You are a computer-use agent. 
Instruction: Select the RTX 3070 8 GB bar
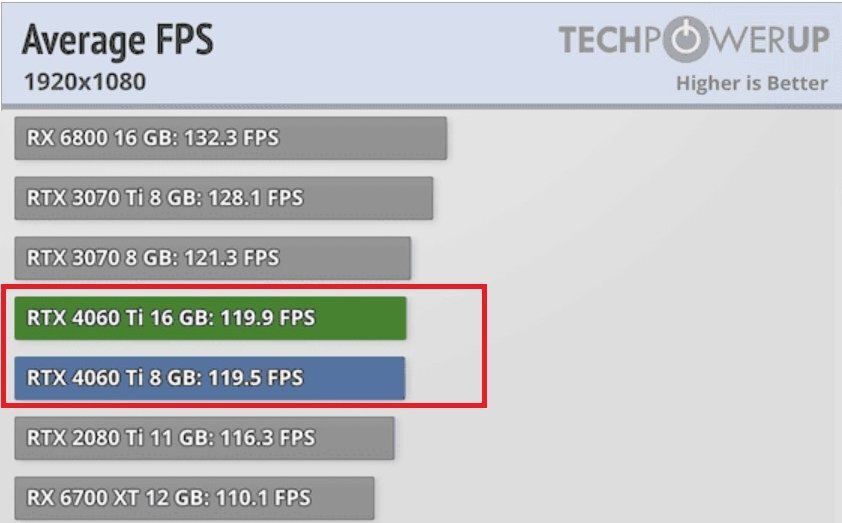coord(213,258)
